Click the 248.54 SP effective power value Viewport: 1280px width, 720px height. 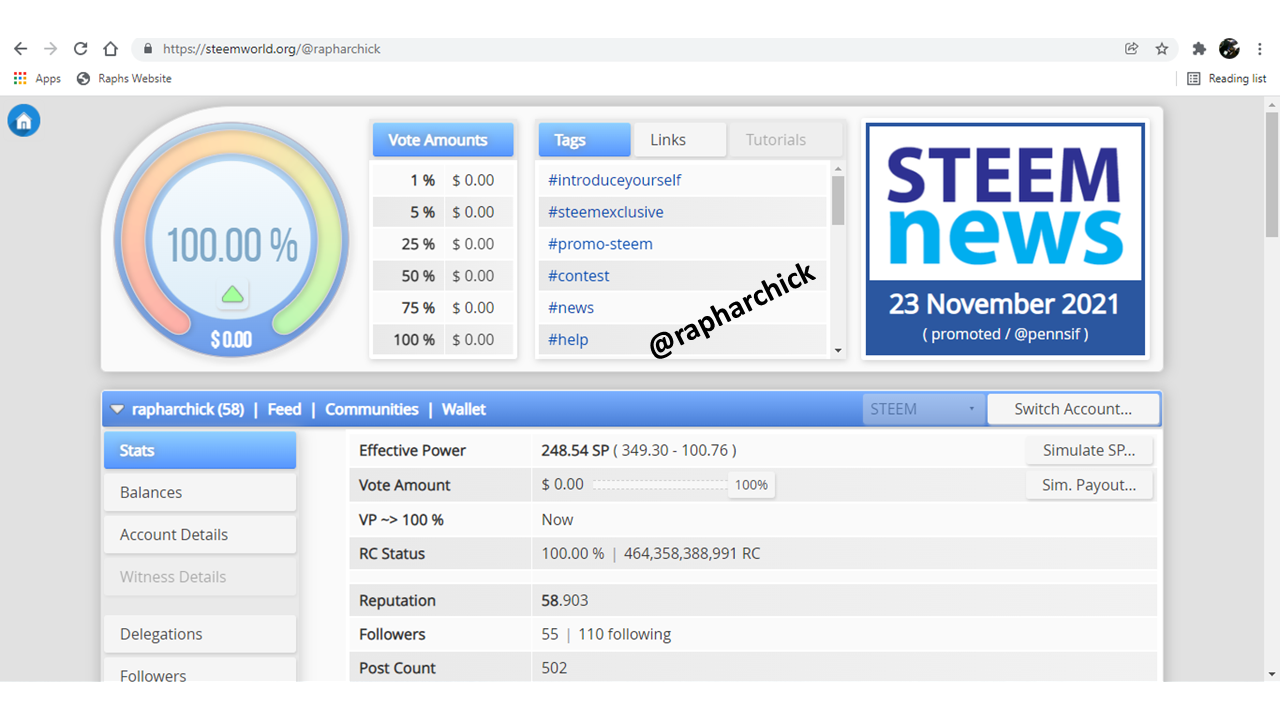(575, 451)
